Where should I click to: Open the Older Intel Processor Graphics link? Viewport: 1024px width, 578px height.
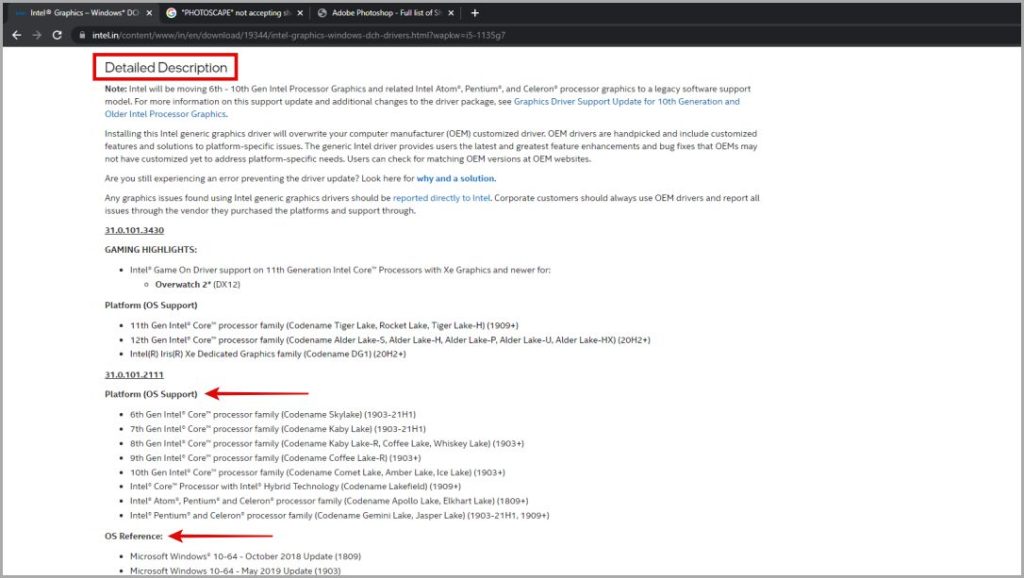165,114
